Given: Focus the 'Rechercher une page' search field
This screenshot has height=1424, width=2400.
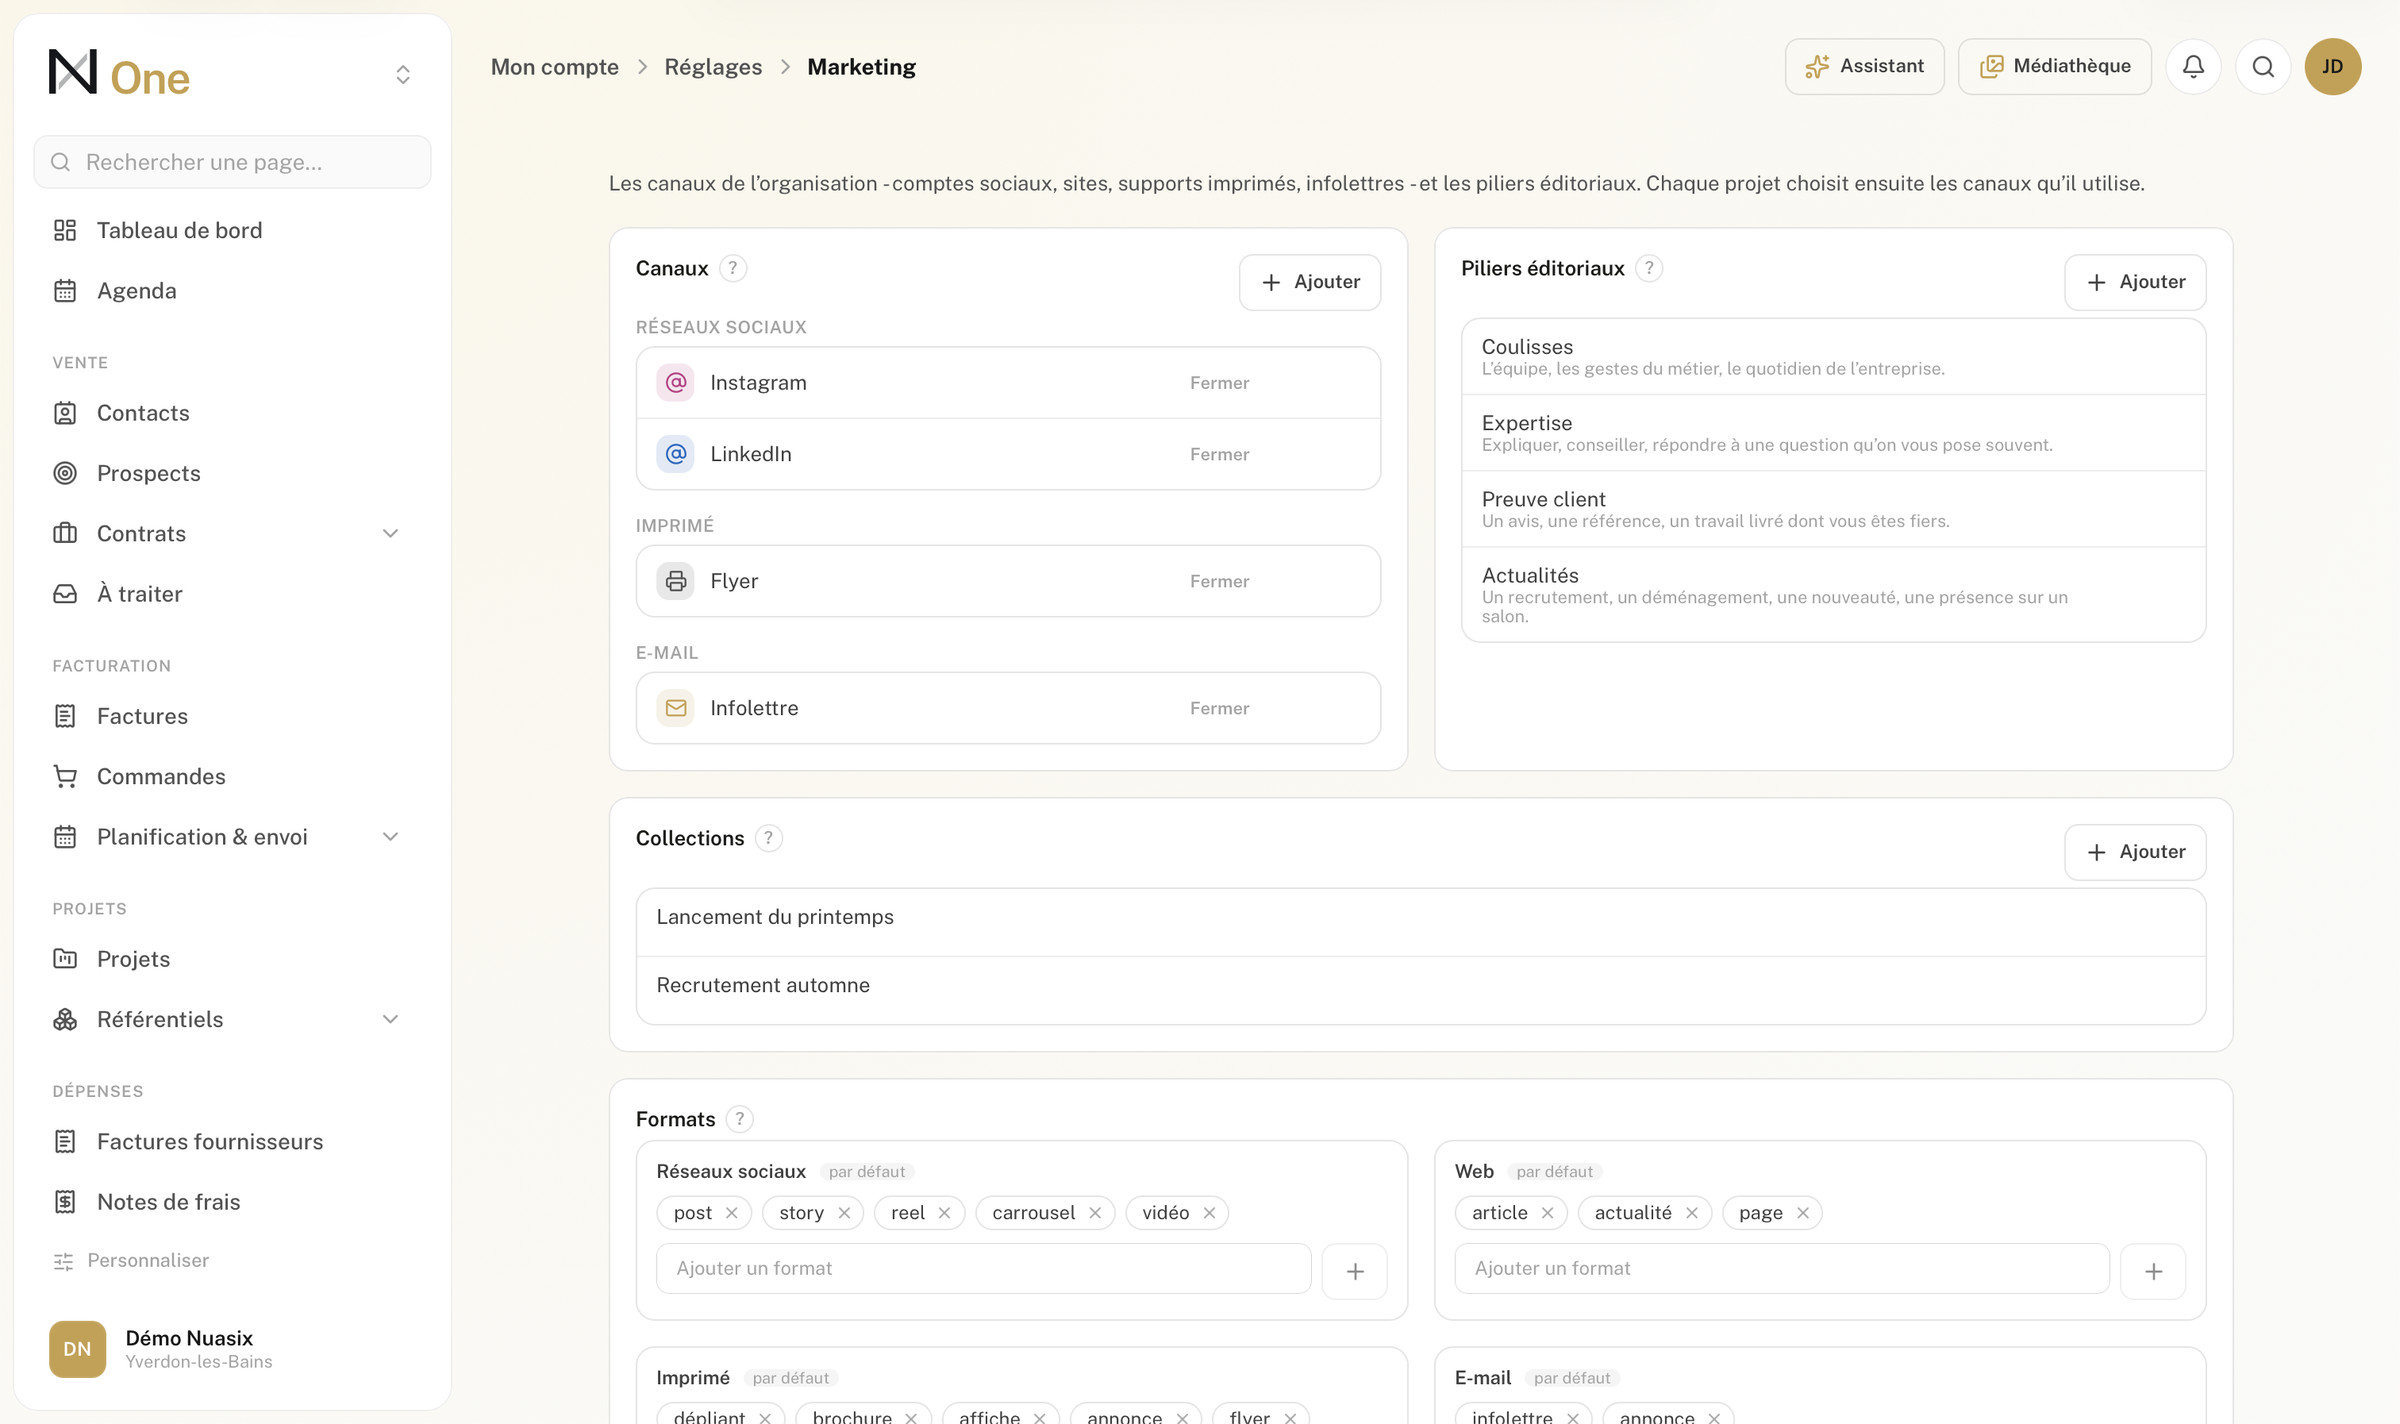Looking at the screenshot, I should (232, 162).
